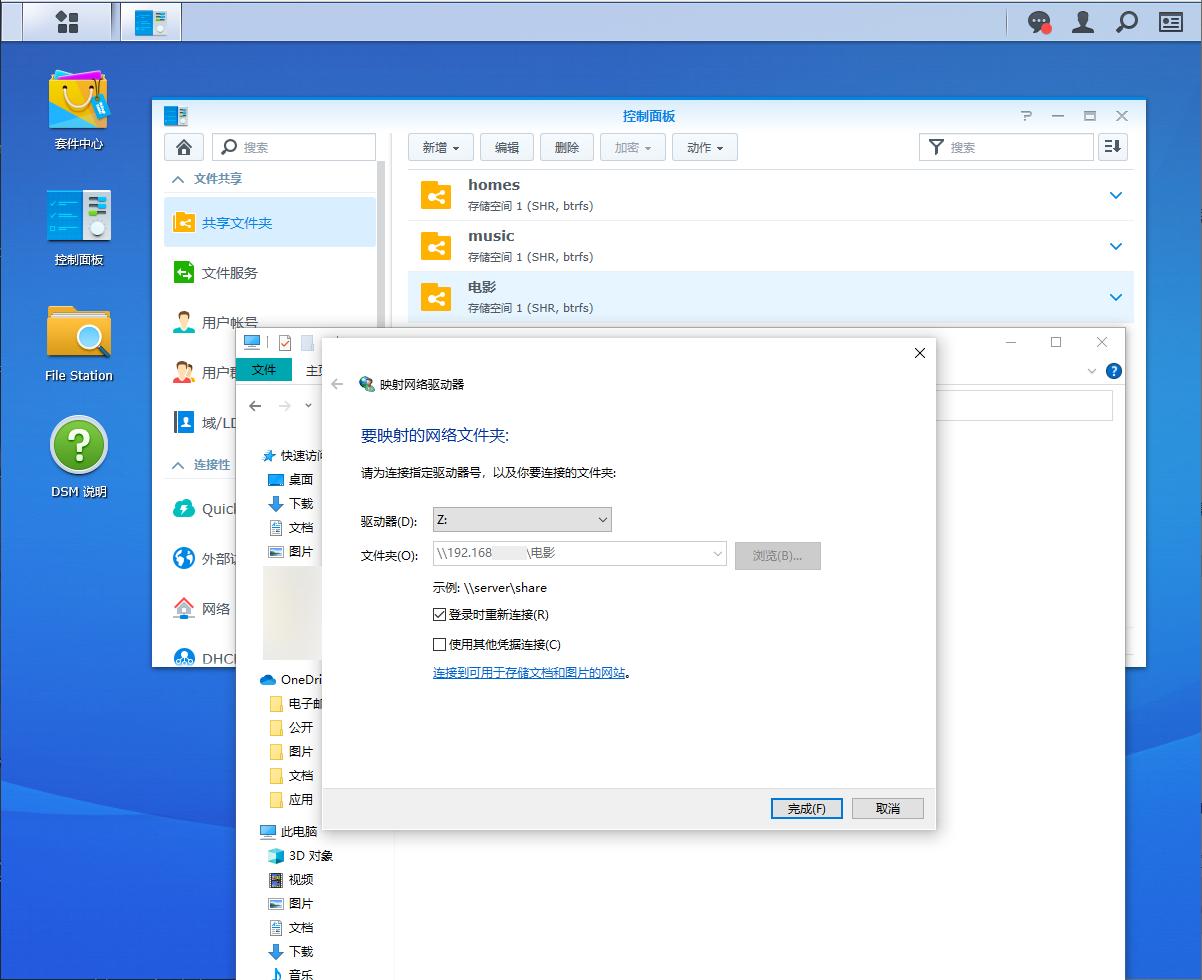
Task: Toggle 登录时重新连接 checkbox
Action: (439, 615)
